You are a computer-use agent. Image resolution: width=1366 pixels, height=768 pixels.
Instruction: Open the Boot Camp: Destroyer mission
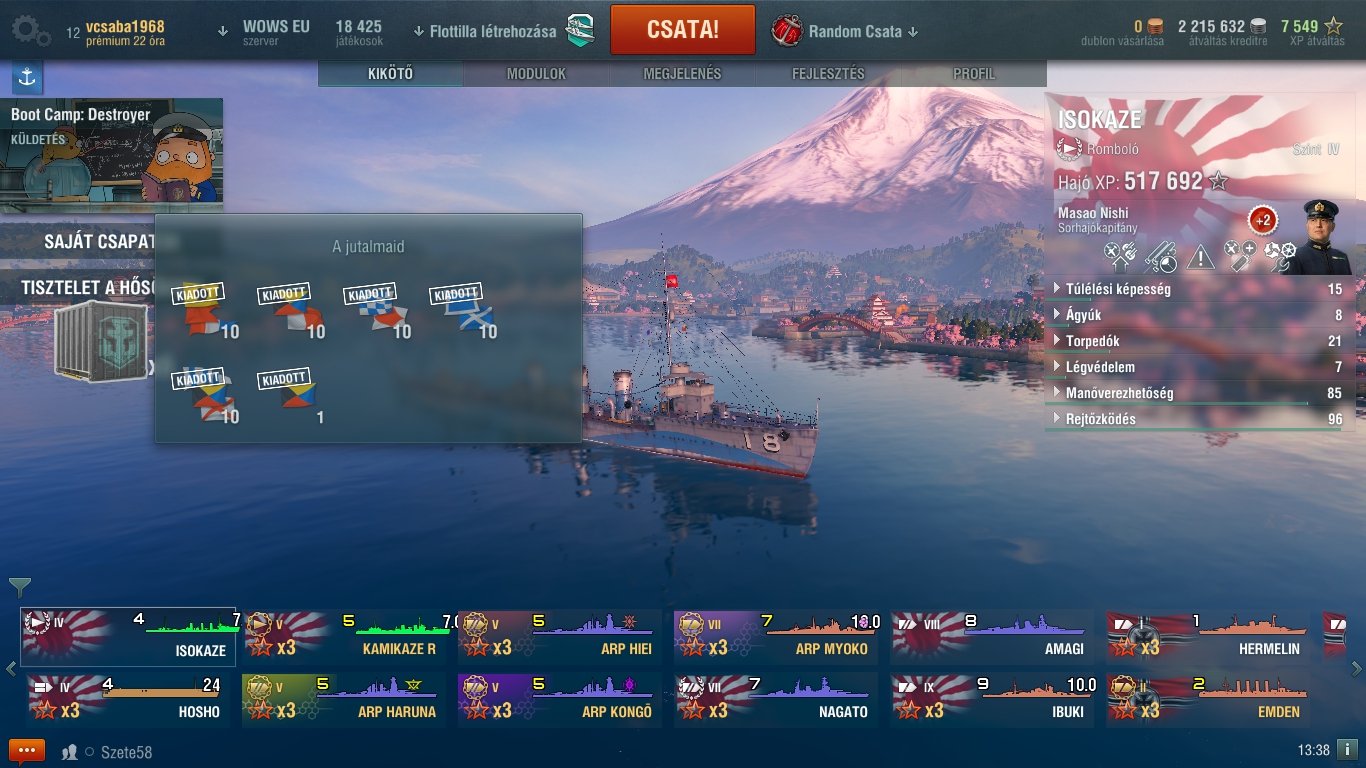click(x=111, y=154)
